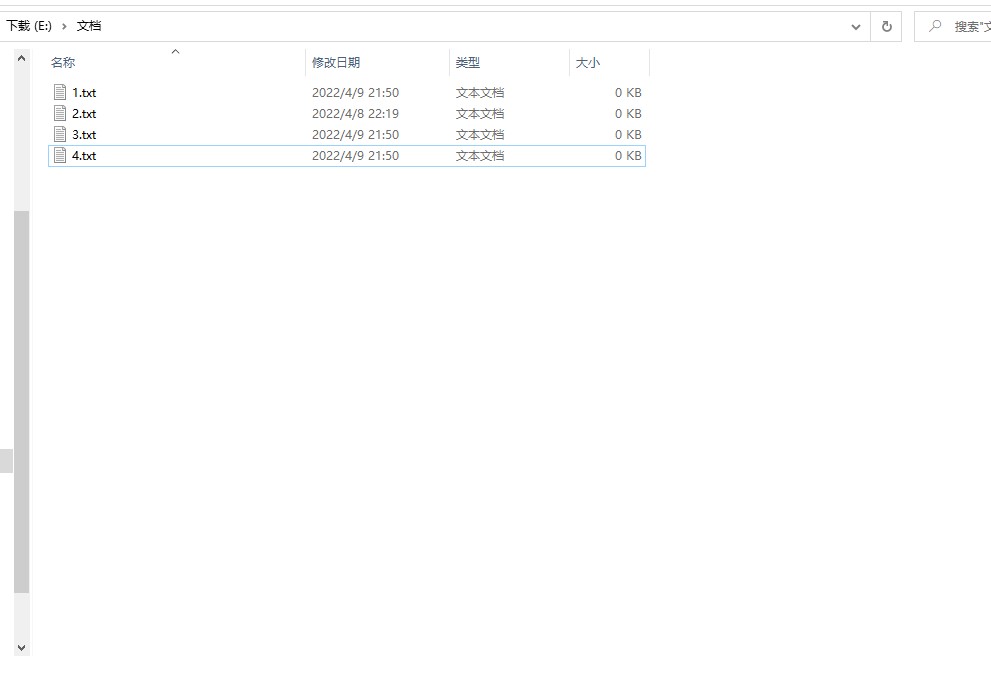Click the 2.txt file icon

pos(60,113)
